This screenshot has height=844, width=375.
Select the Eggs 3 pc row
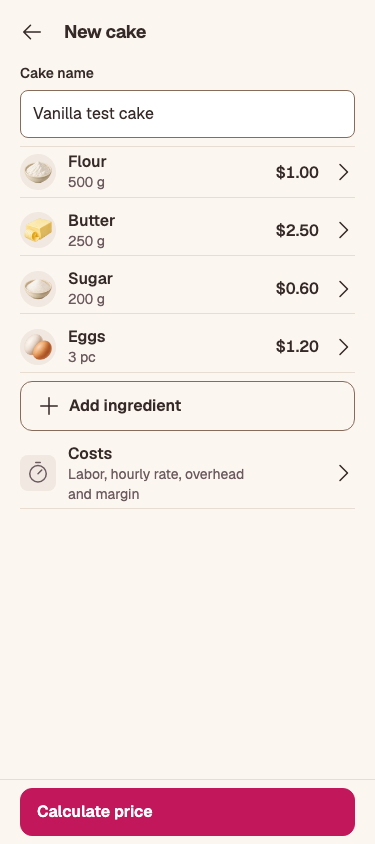[x=187, y=347]
